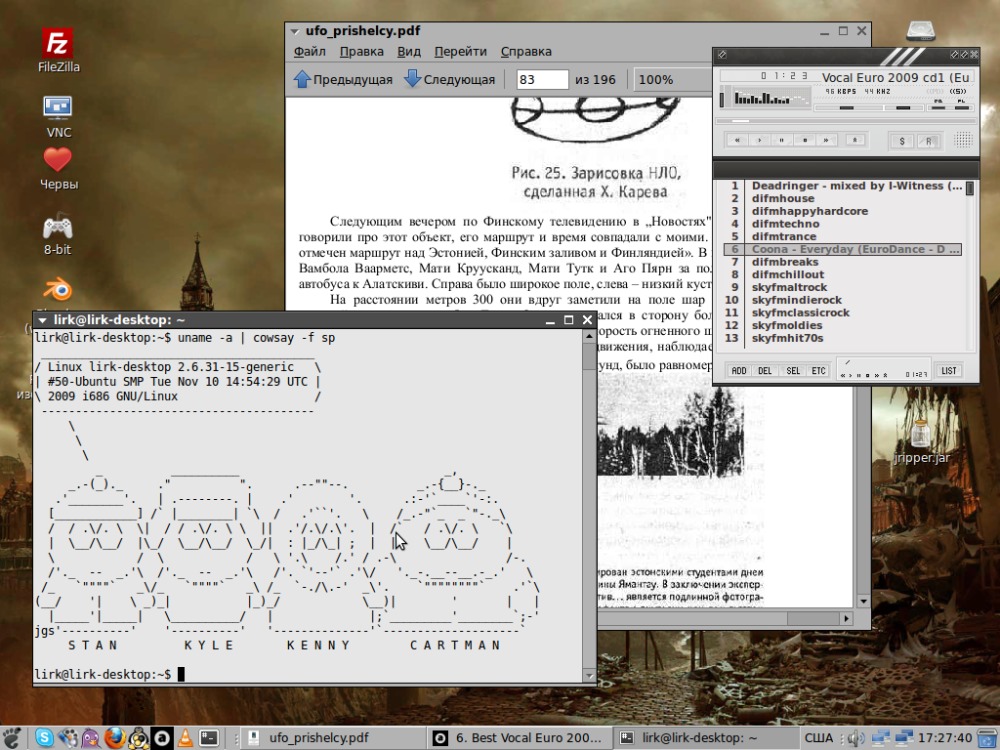This screenshot has height=750, width=1000.
Task: Click the LIST button in playlist
Action: tap(948, 371)
